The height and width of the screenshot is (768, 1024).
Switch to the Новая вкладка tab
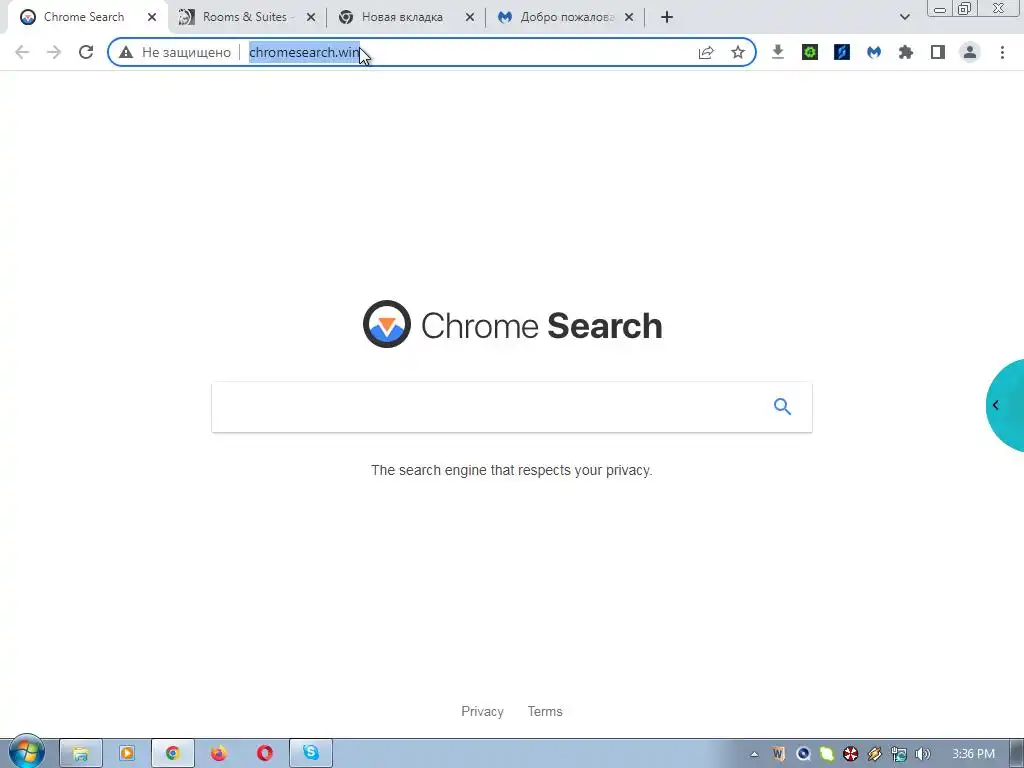click(402, 17)
